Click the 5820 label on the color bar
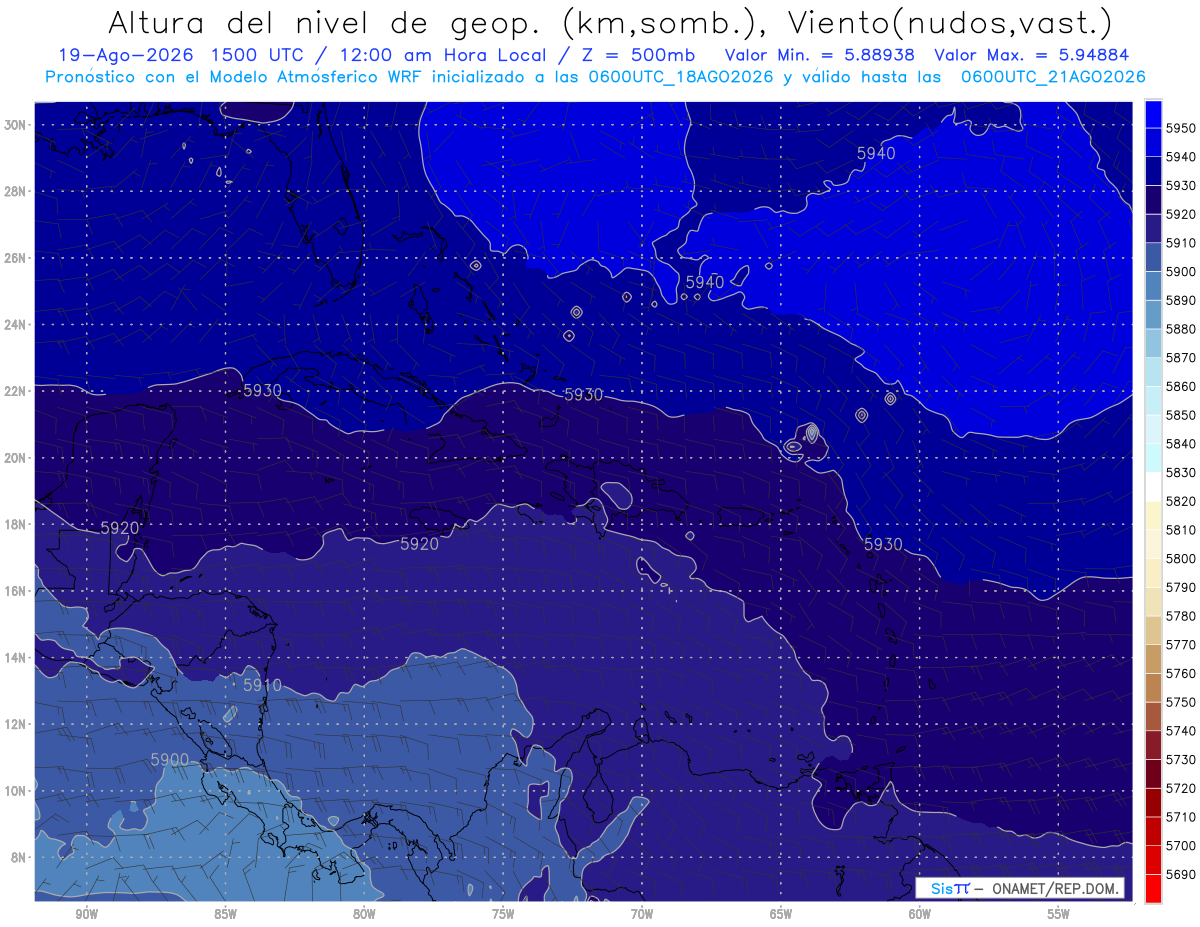1200x927 pixels. point(1181,501)
